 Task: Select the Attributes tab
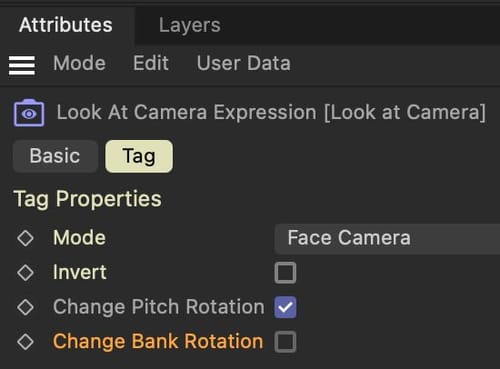(x=66, y=25)
